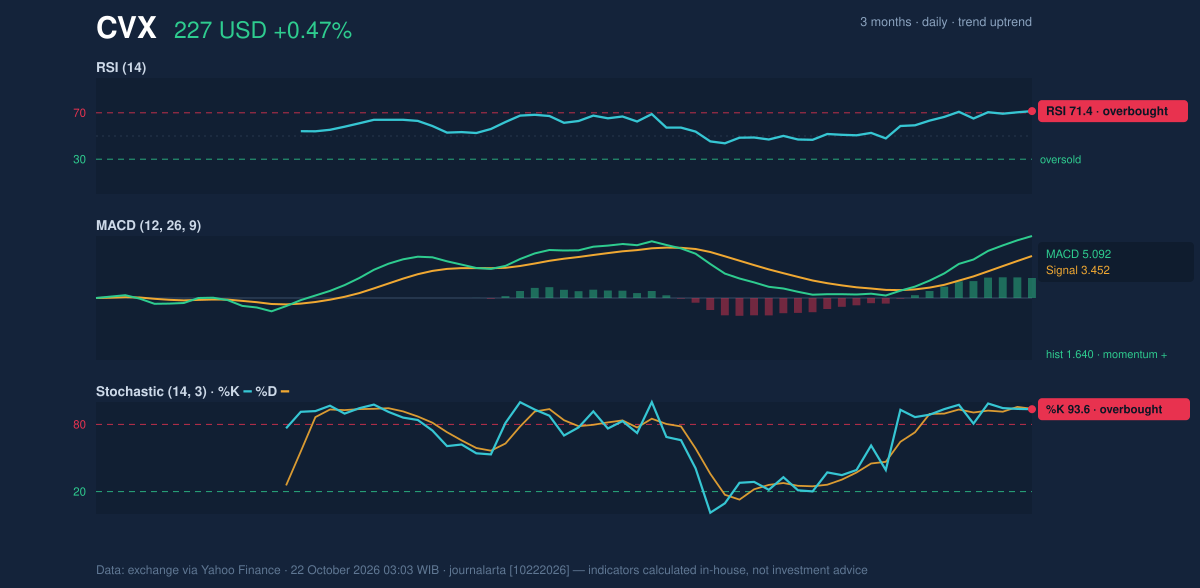Click the 3 months daily trend uptrend label
This screenshot has width=1200, height=588.
[x=945, y=22]
